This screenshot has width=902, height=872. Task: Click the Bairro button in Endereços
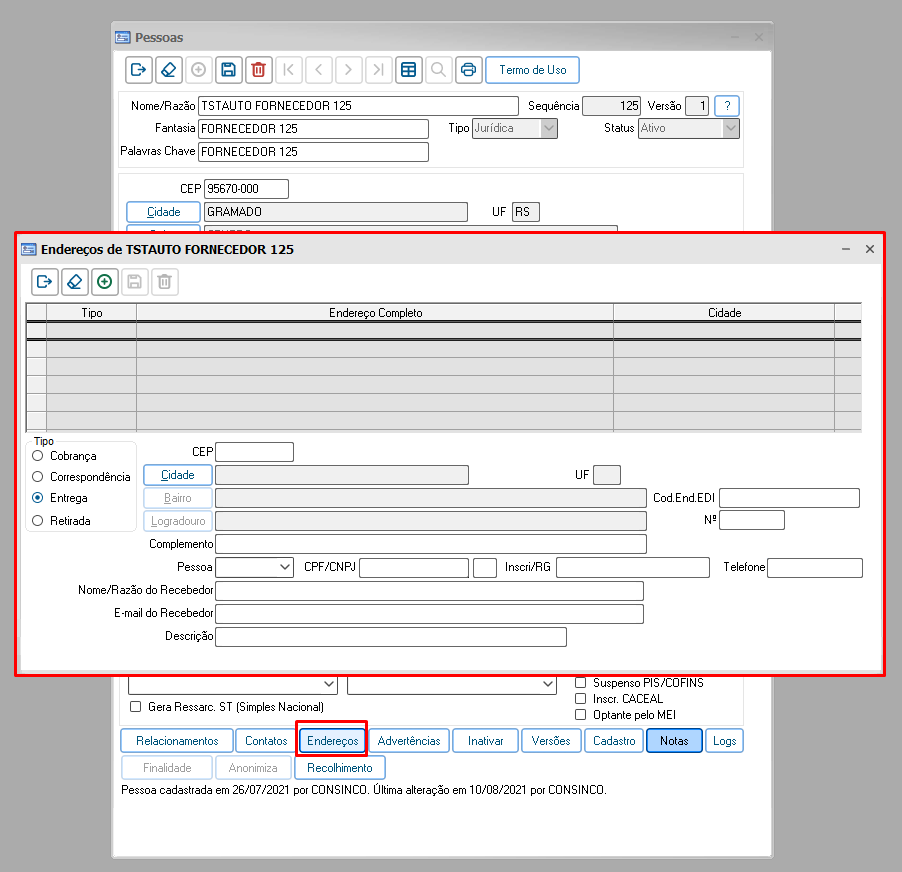[178, 498]
